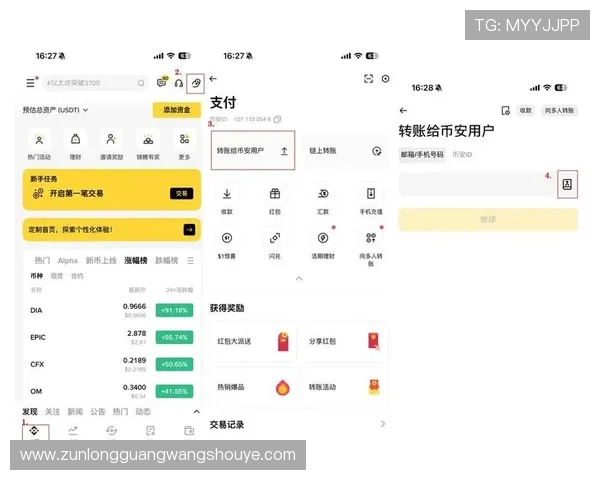The width and height of the screenshot is (600, 480).
Task: Expand 预估总资产 (USDT) dropdown
Action: point(55,110)
